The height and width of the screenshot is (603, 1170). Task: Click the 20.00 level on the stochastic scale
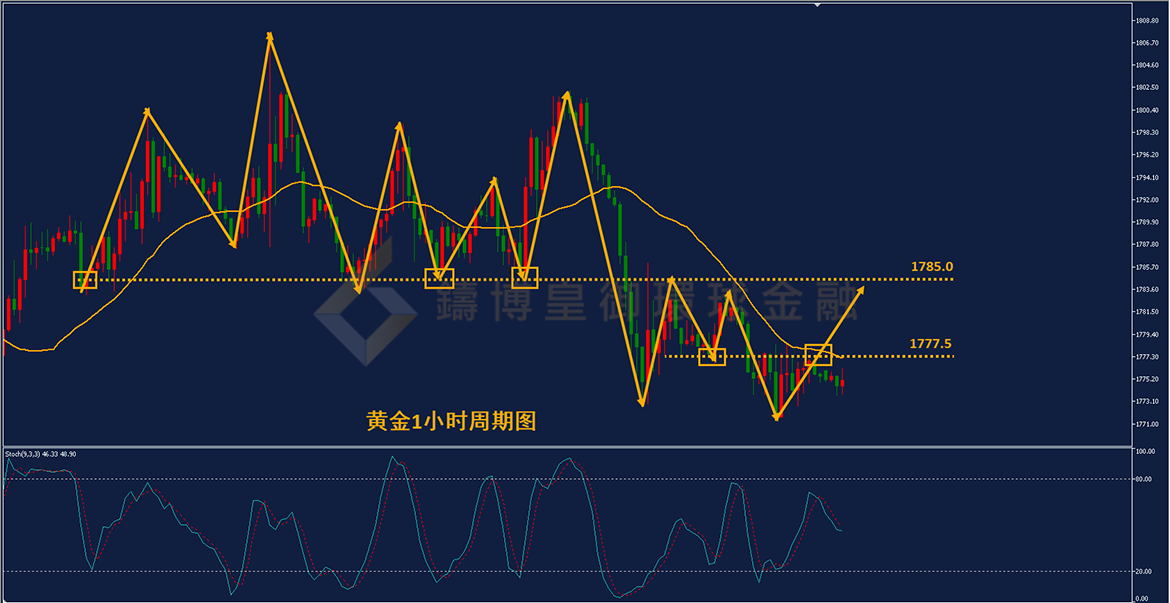tap(1143, 572)
